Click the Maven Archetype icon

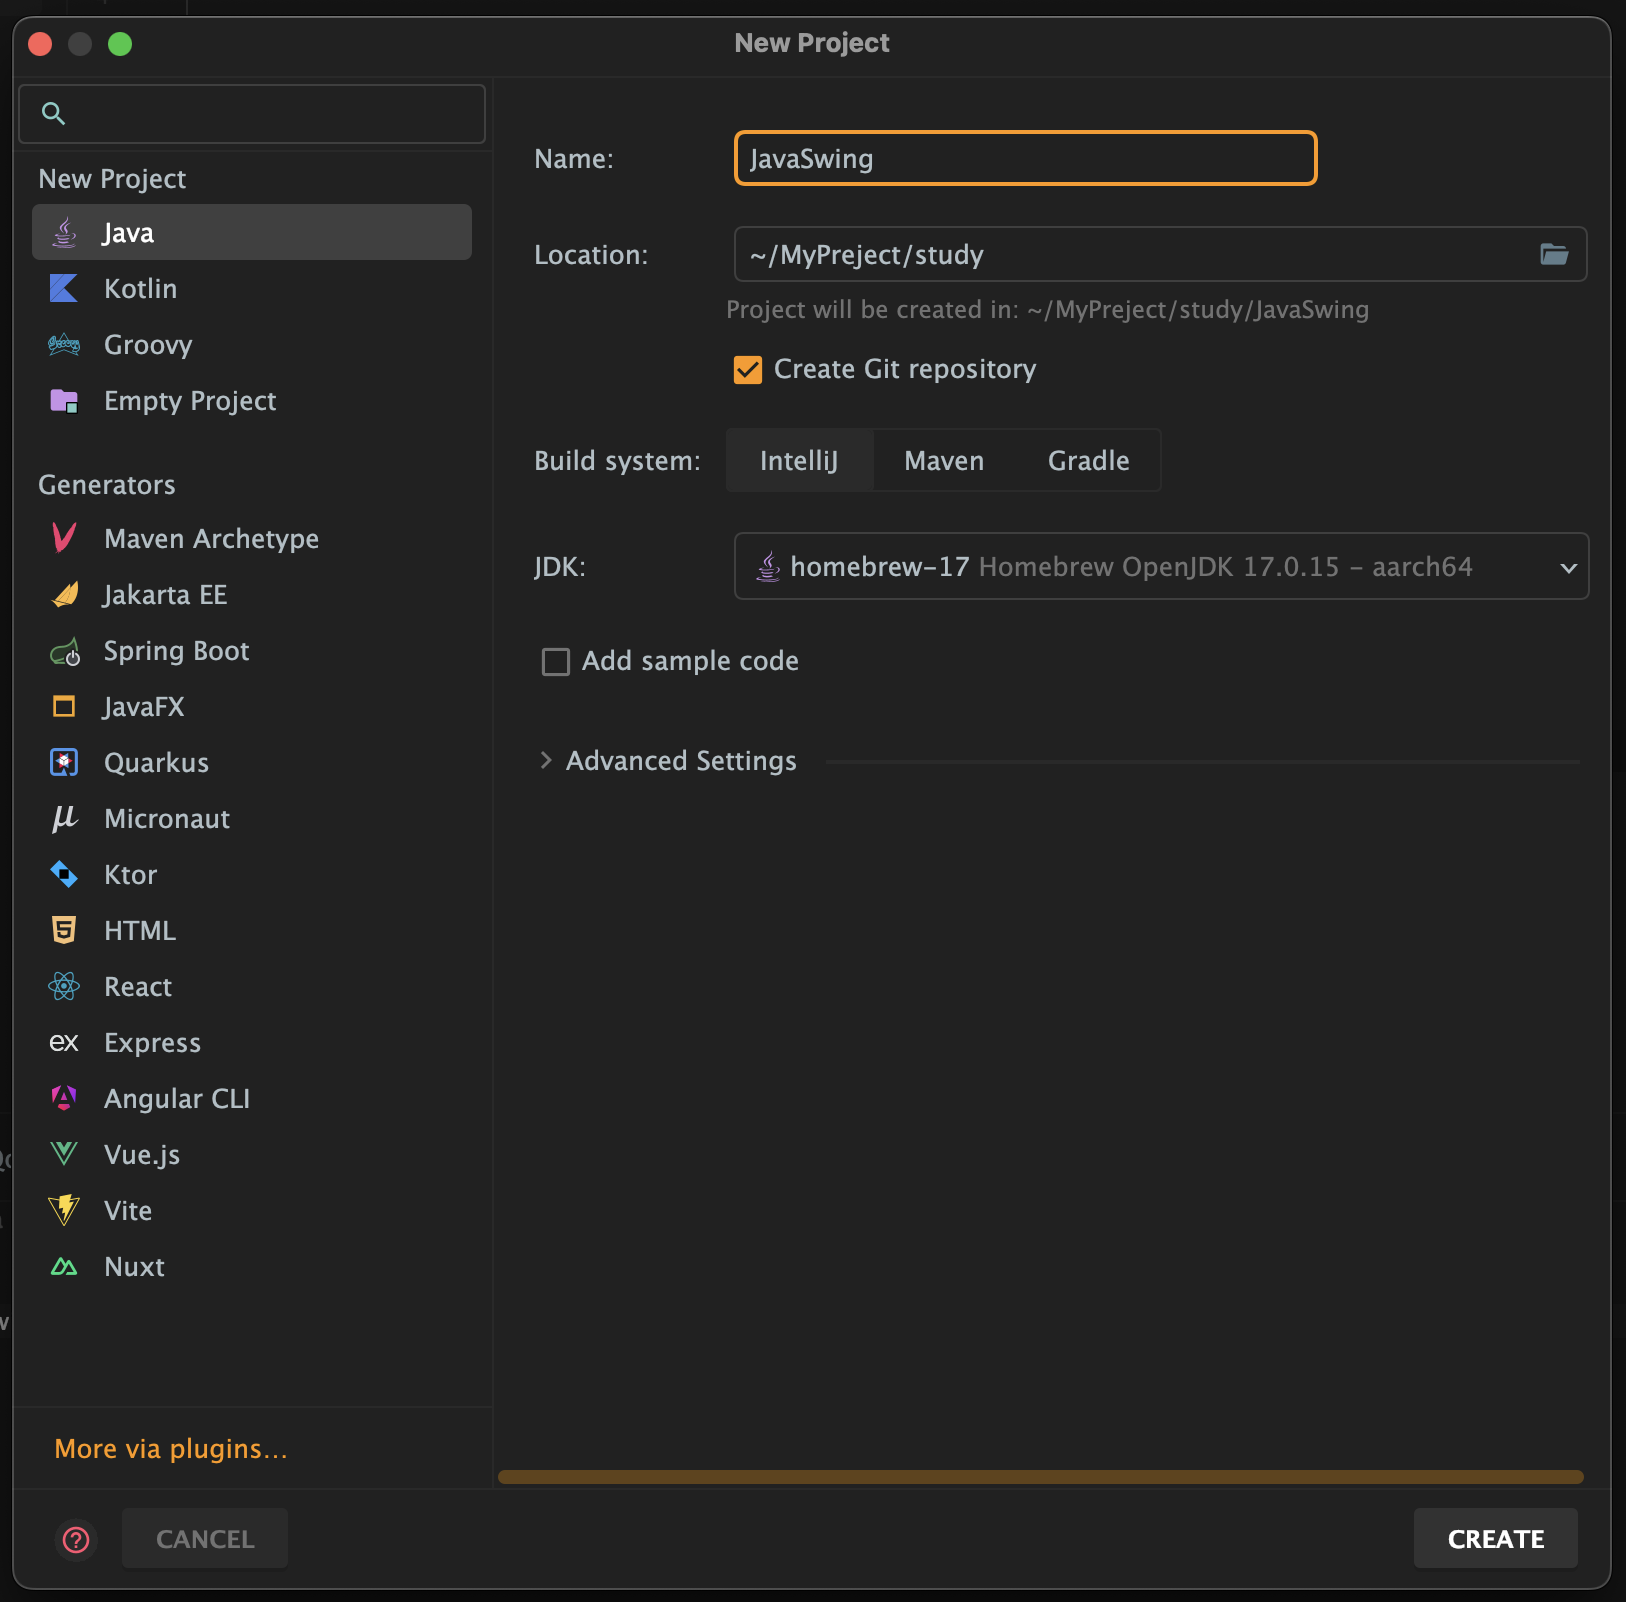pos(64,539)
